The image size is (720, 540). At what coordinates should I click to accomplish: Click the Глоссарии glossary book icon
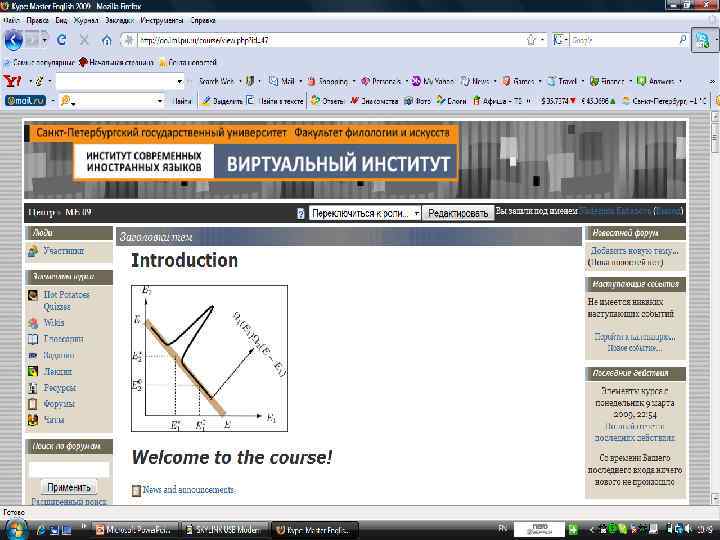point(33,339)
